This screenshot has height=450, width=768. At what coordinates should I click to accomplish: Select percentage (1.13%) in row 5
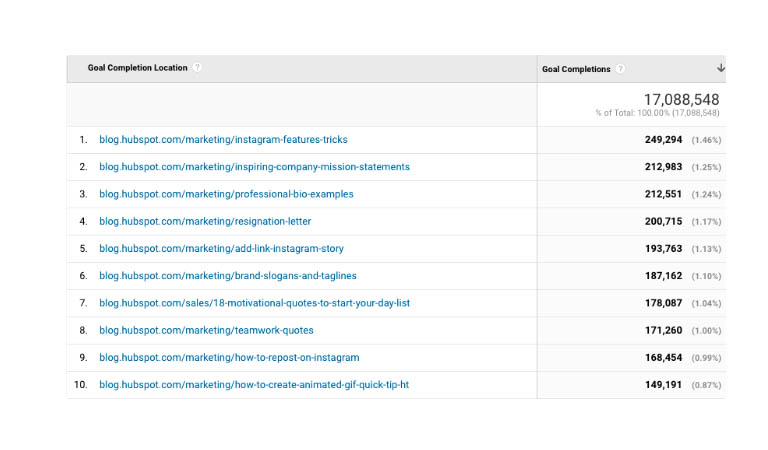point(706,249)
